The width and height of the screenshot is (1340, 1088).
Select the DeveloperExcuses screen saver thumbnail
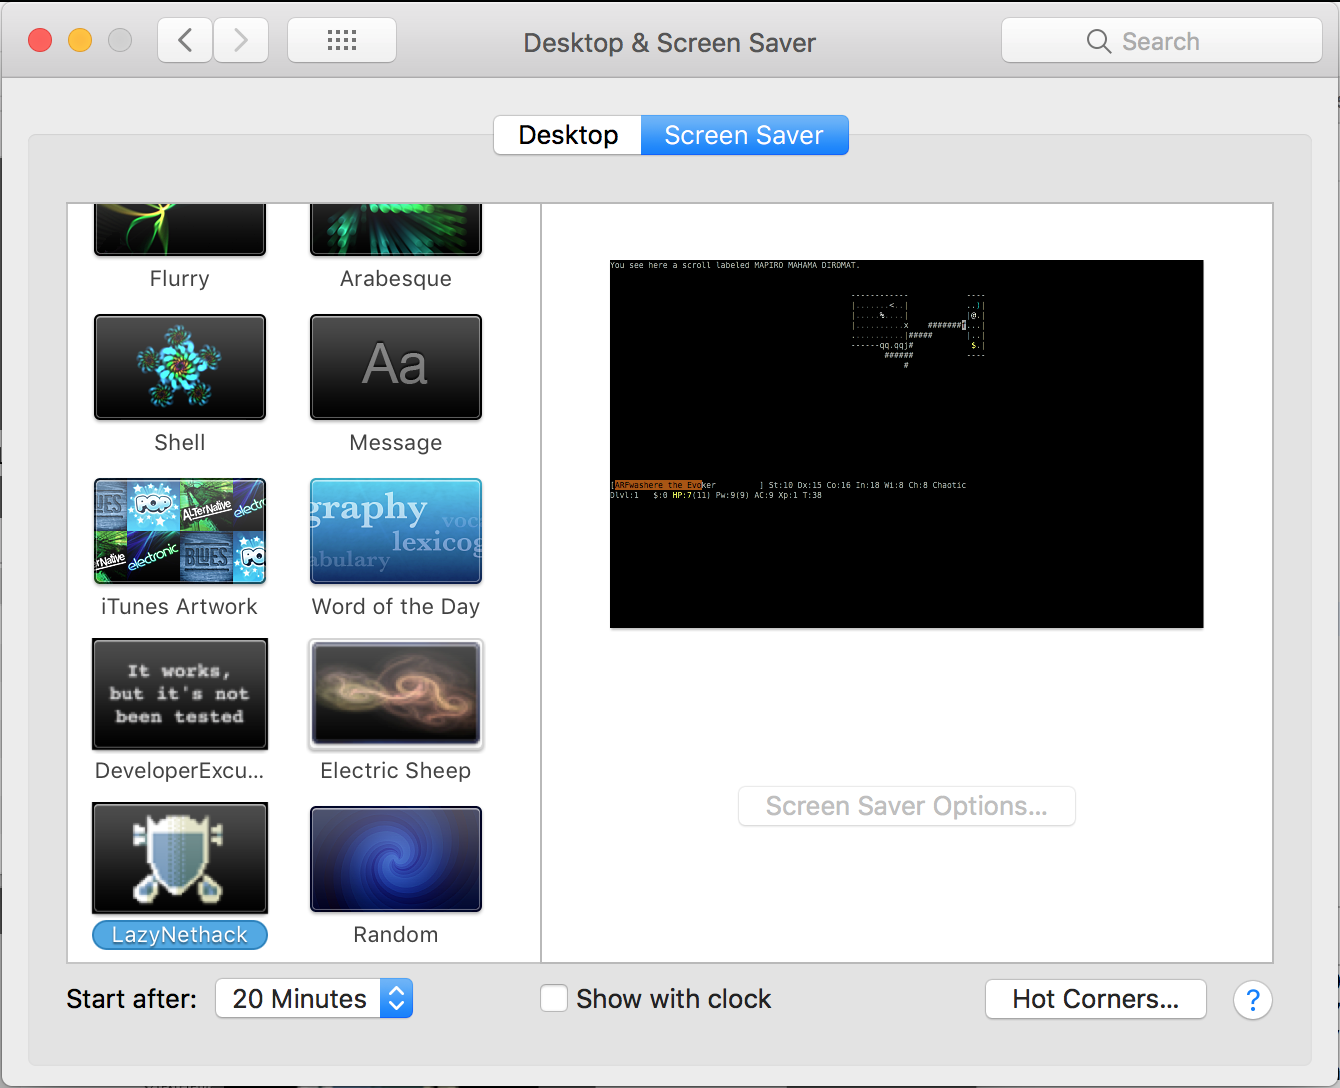180,694
